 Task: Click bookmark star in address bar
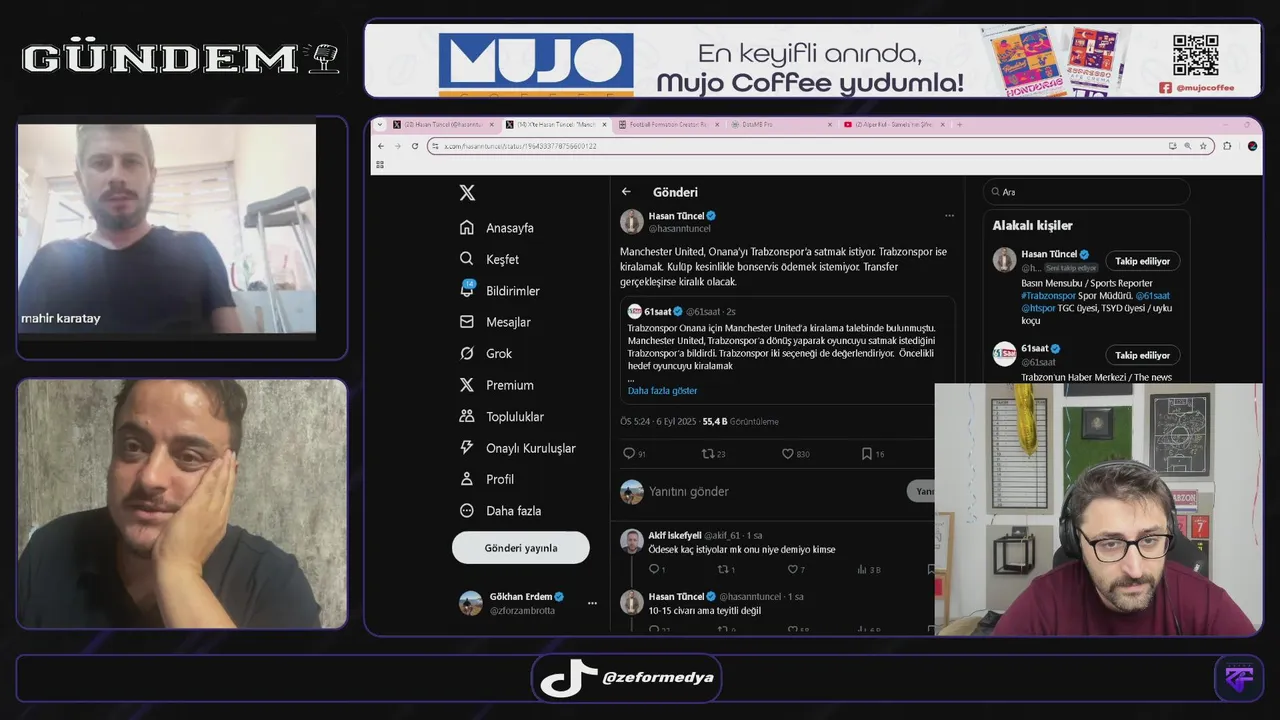(x=1202, y=146)
